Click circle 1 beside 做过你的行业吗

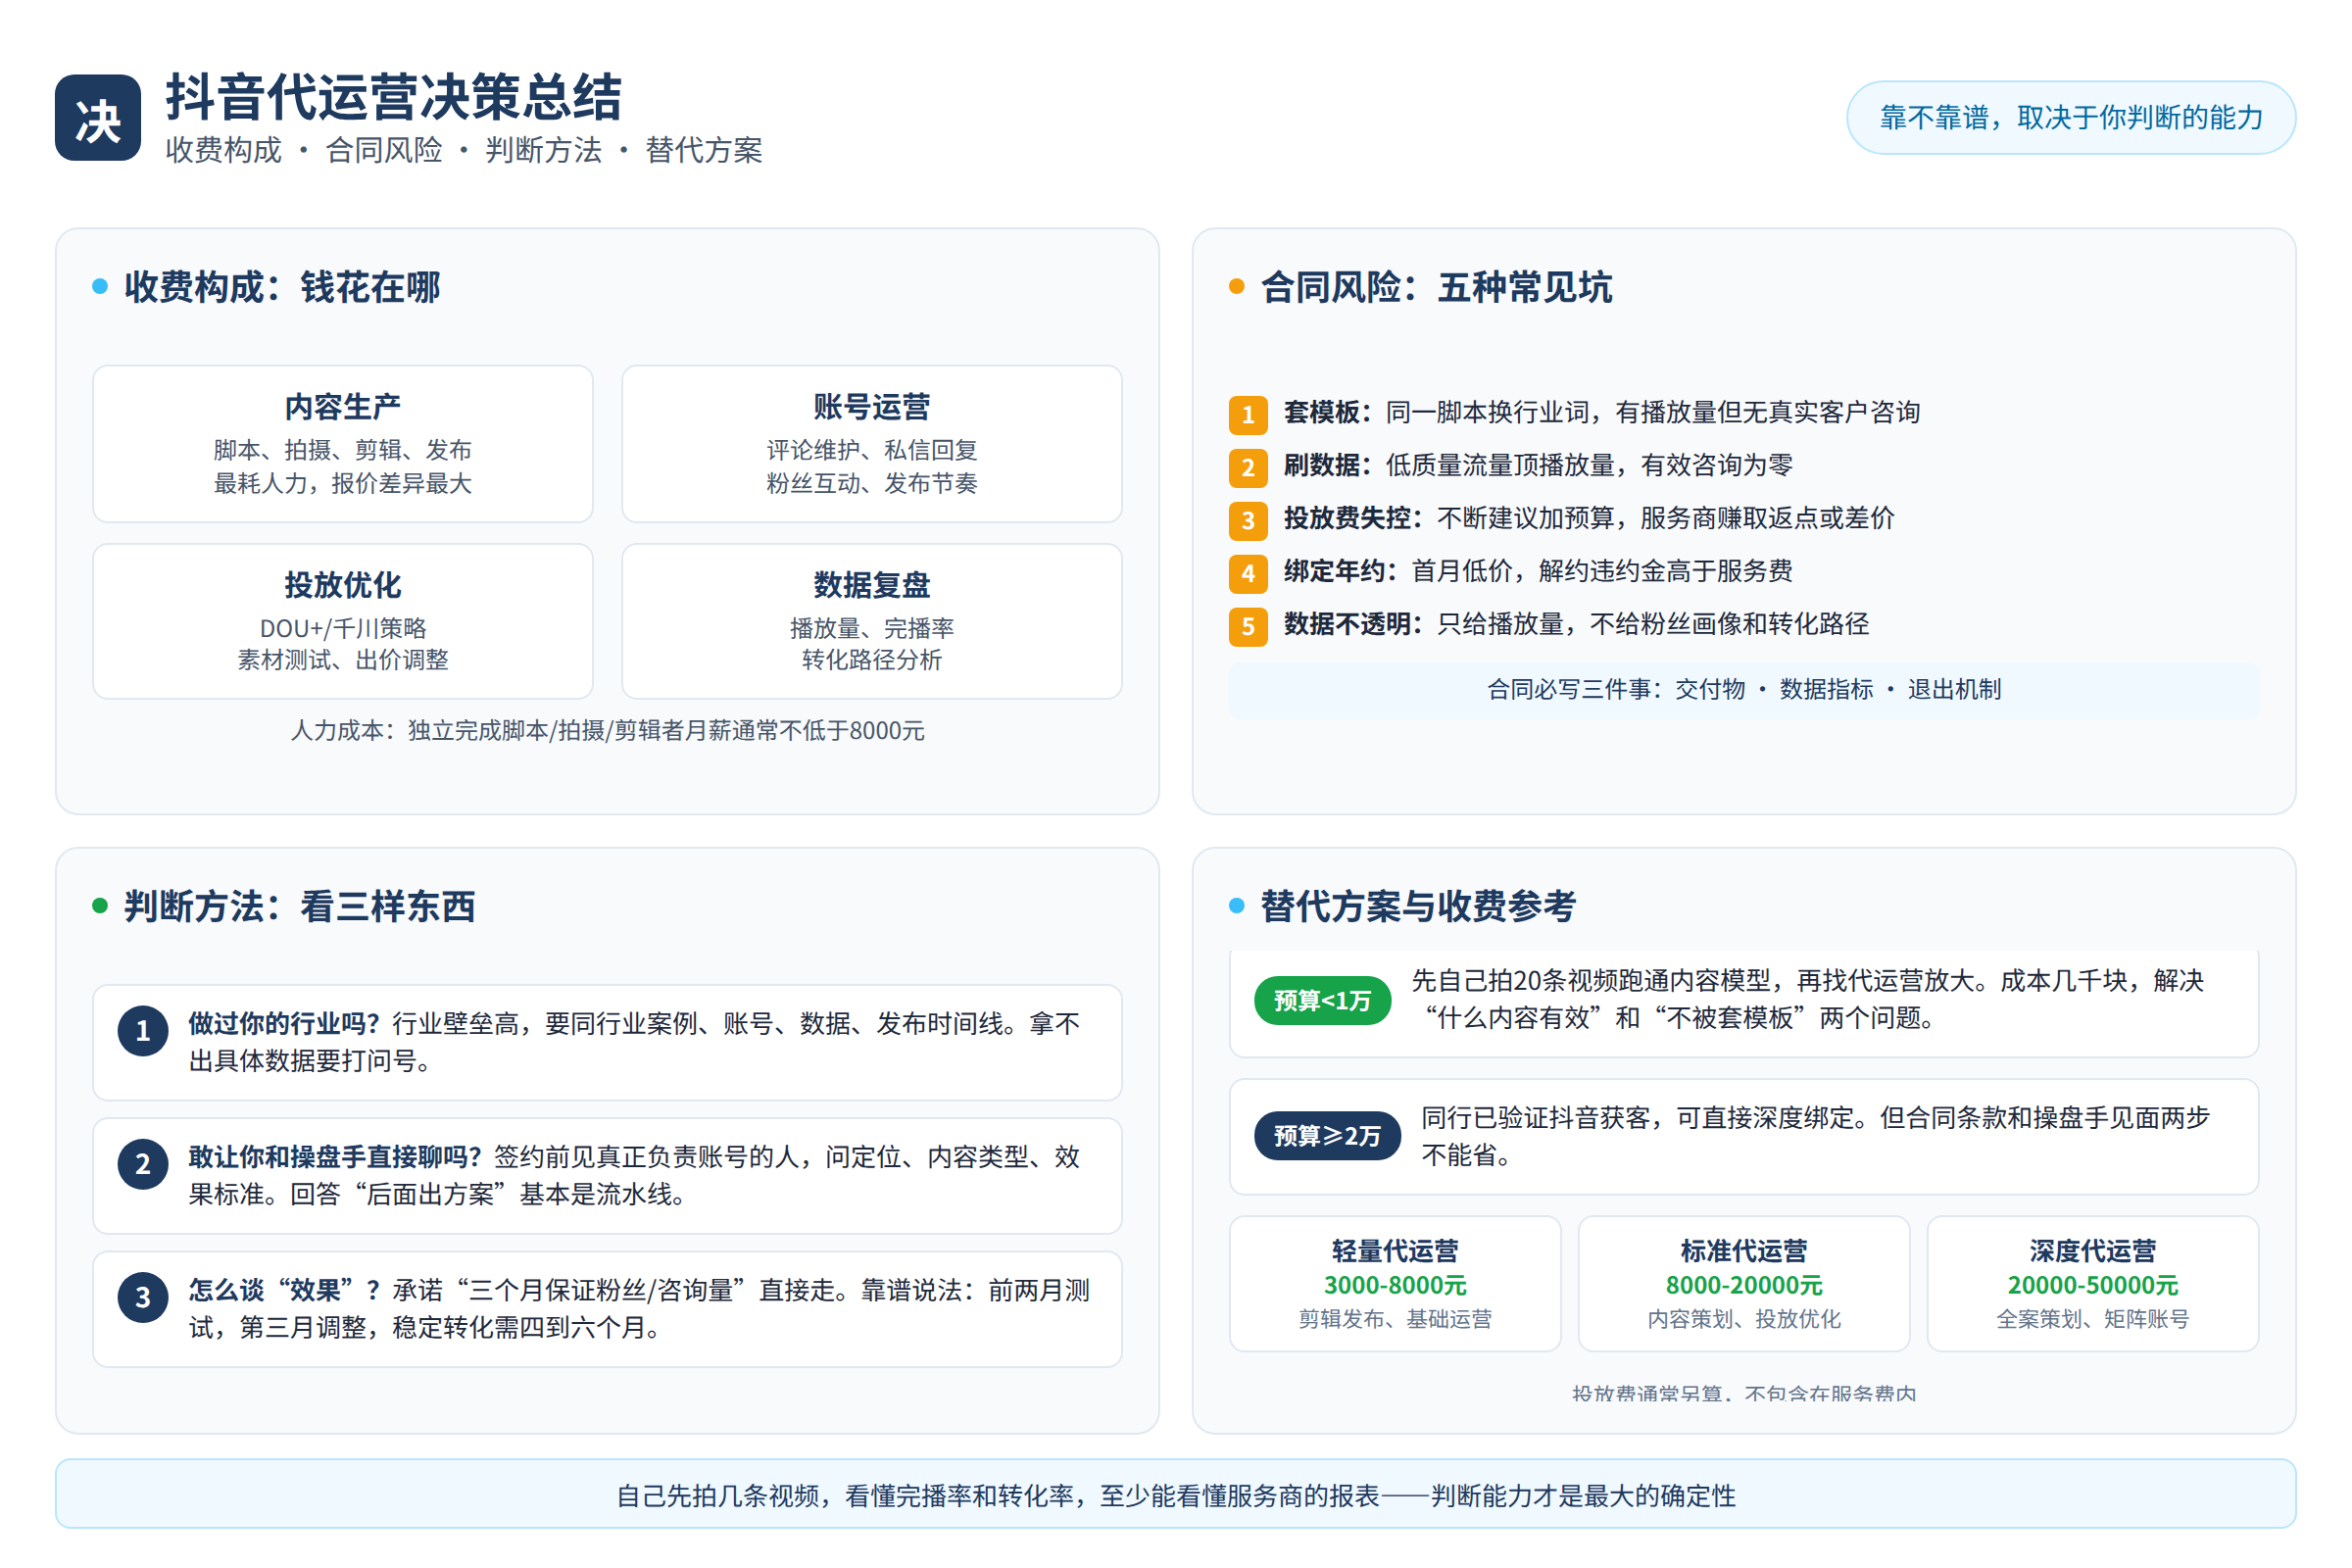coord(143,1031)
